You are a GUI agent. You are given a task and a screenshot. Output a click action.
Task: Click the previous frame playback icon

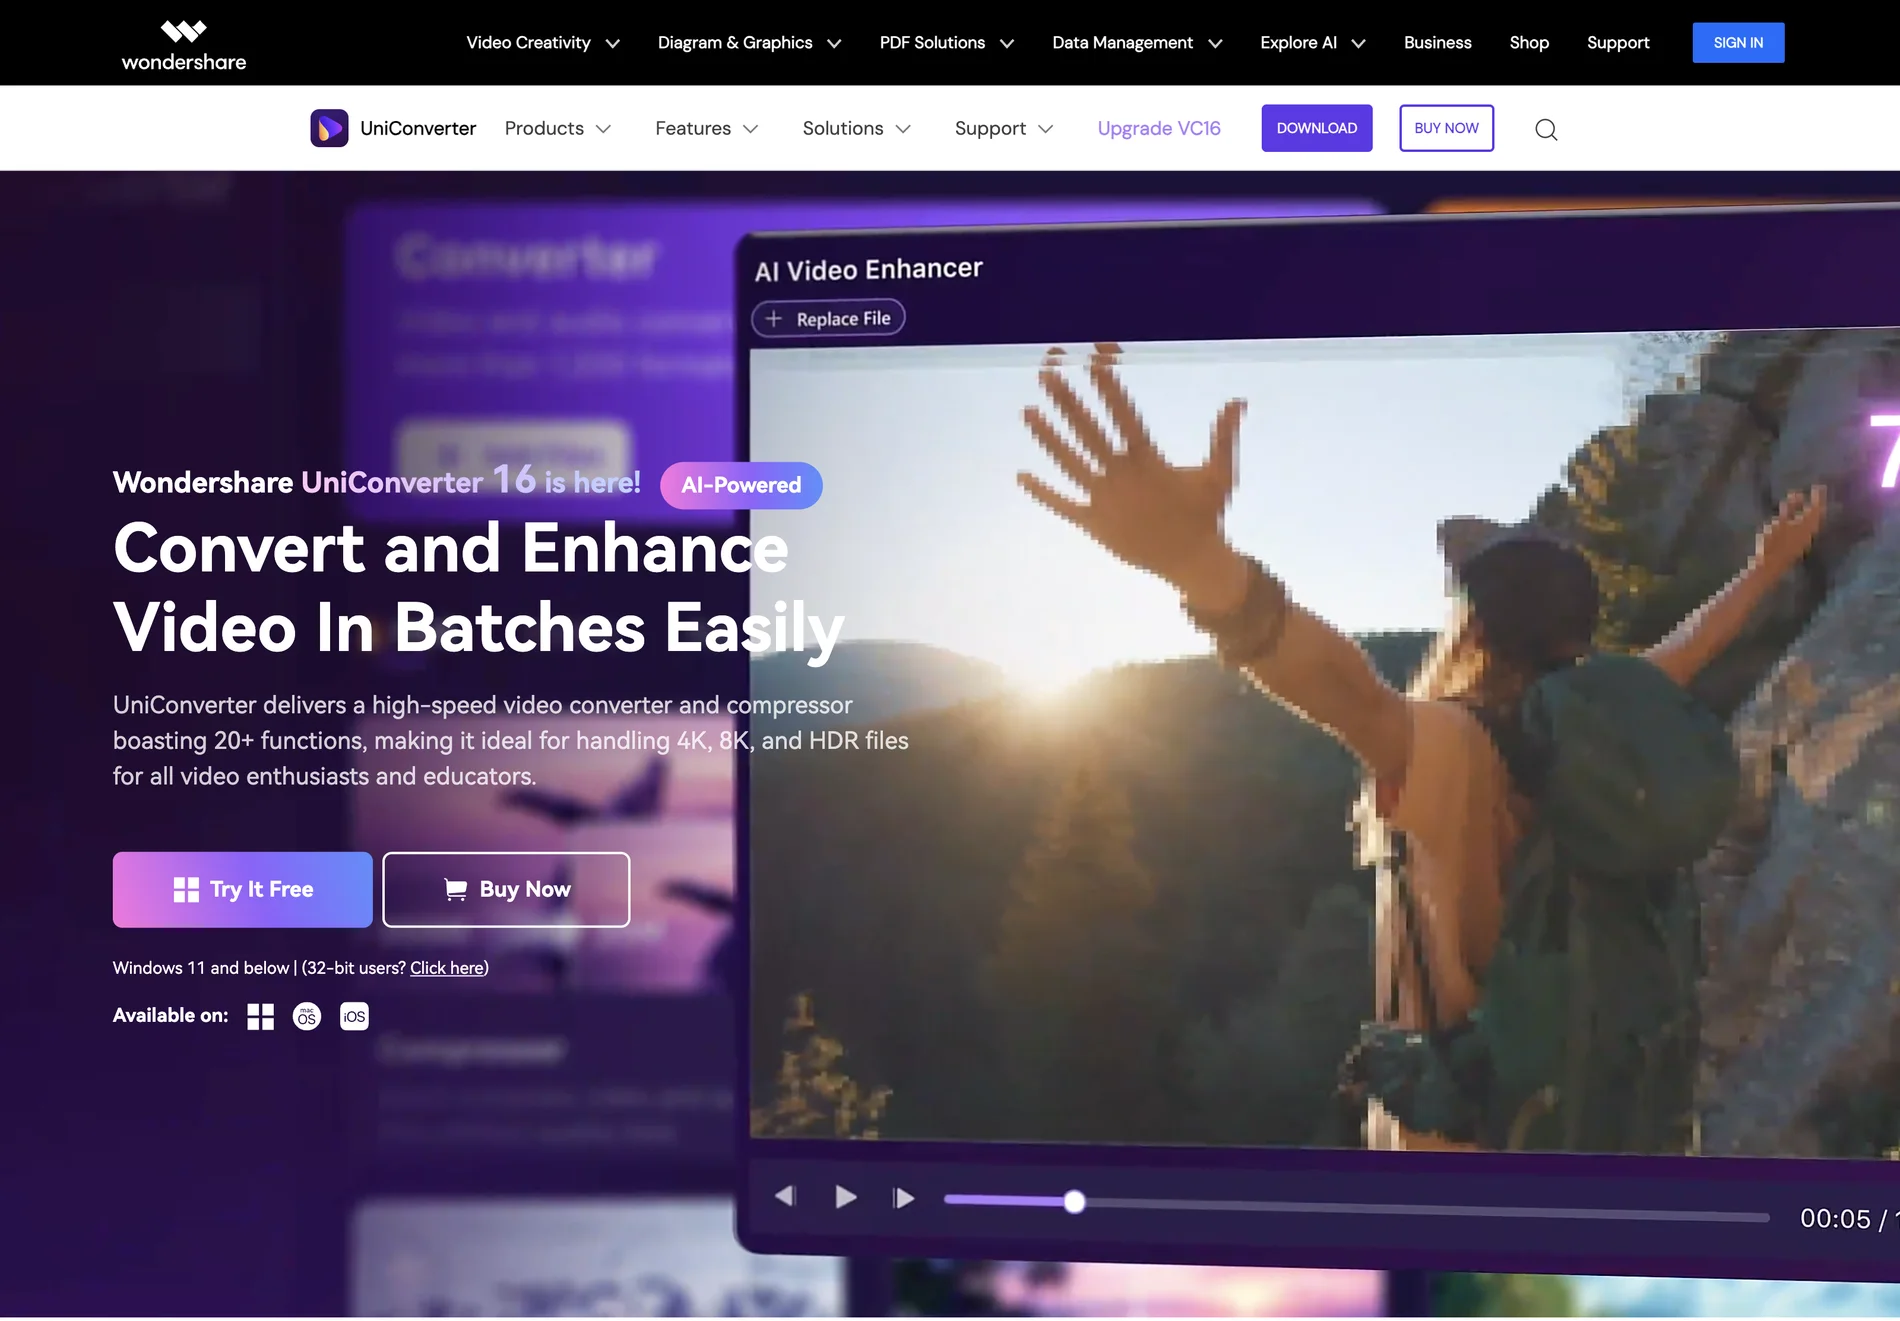pos(785,1195)
